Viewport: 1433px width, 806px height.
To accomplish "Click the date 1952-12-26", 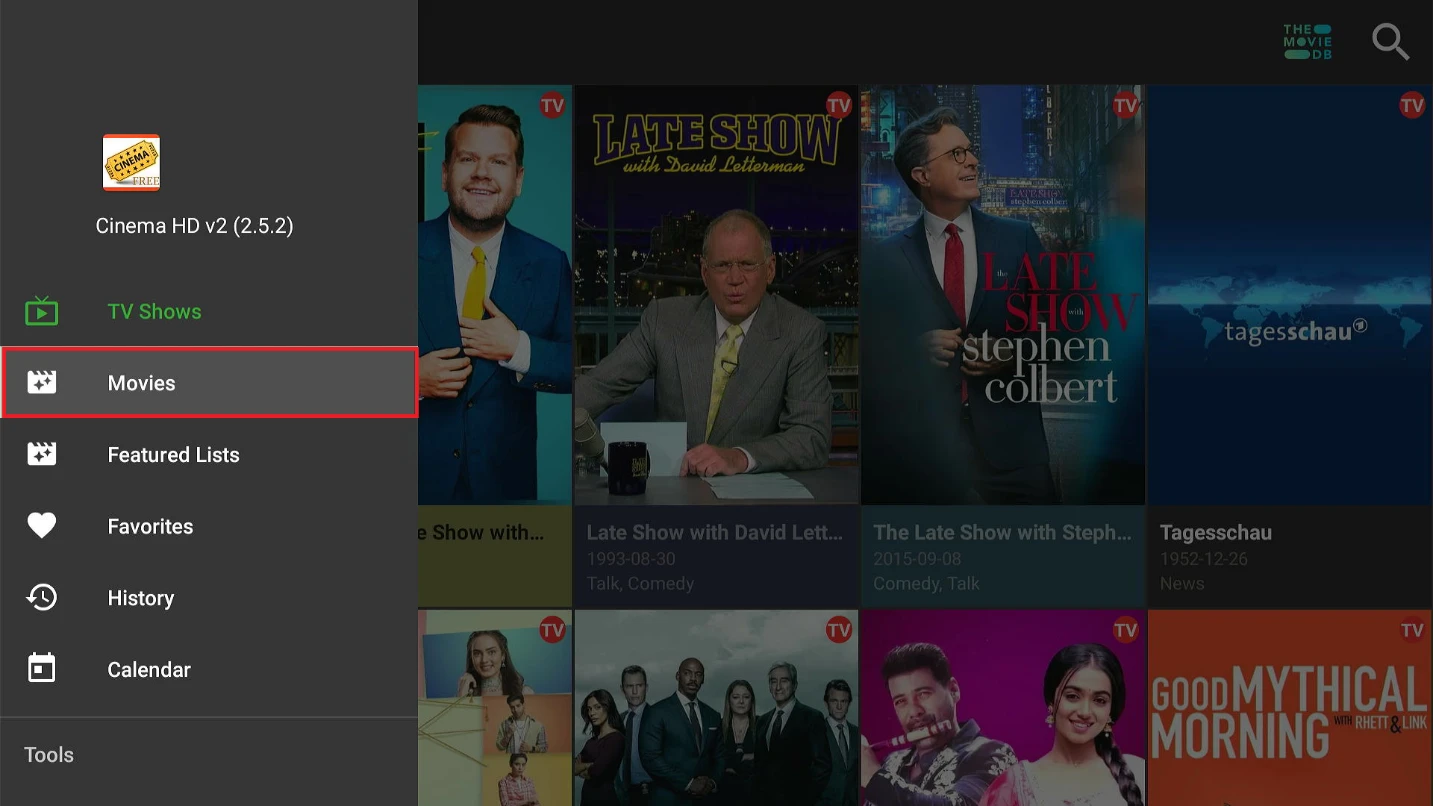I will (1204, 559).
